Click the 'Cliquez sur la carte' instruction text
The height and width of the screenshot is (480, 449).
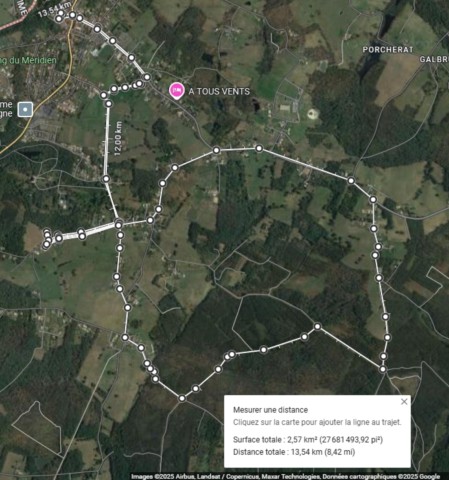(x=317, y=422)
